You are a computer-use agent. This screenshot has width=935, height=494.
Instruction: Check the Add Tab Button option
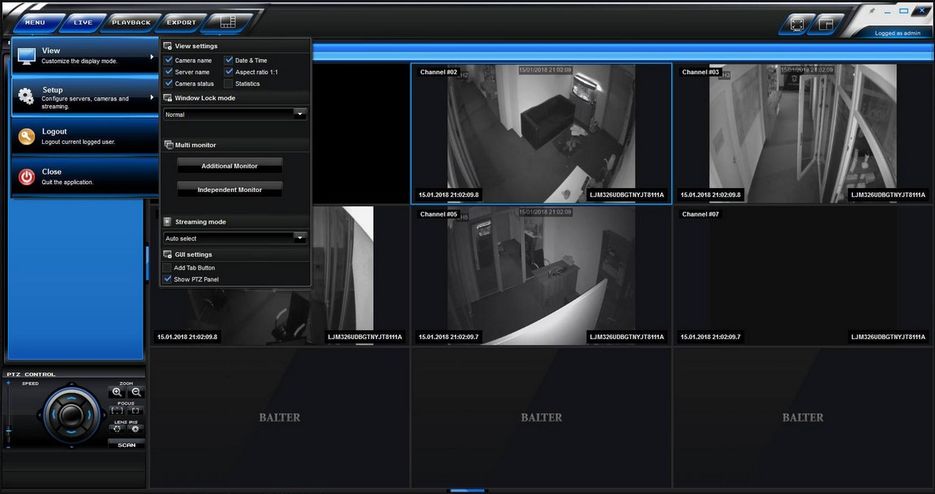coord(168,268)
